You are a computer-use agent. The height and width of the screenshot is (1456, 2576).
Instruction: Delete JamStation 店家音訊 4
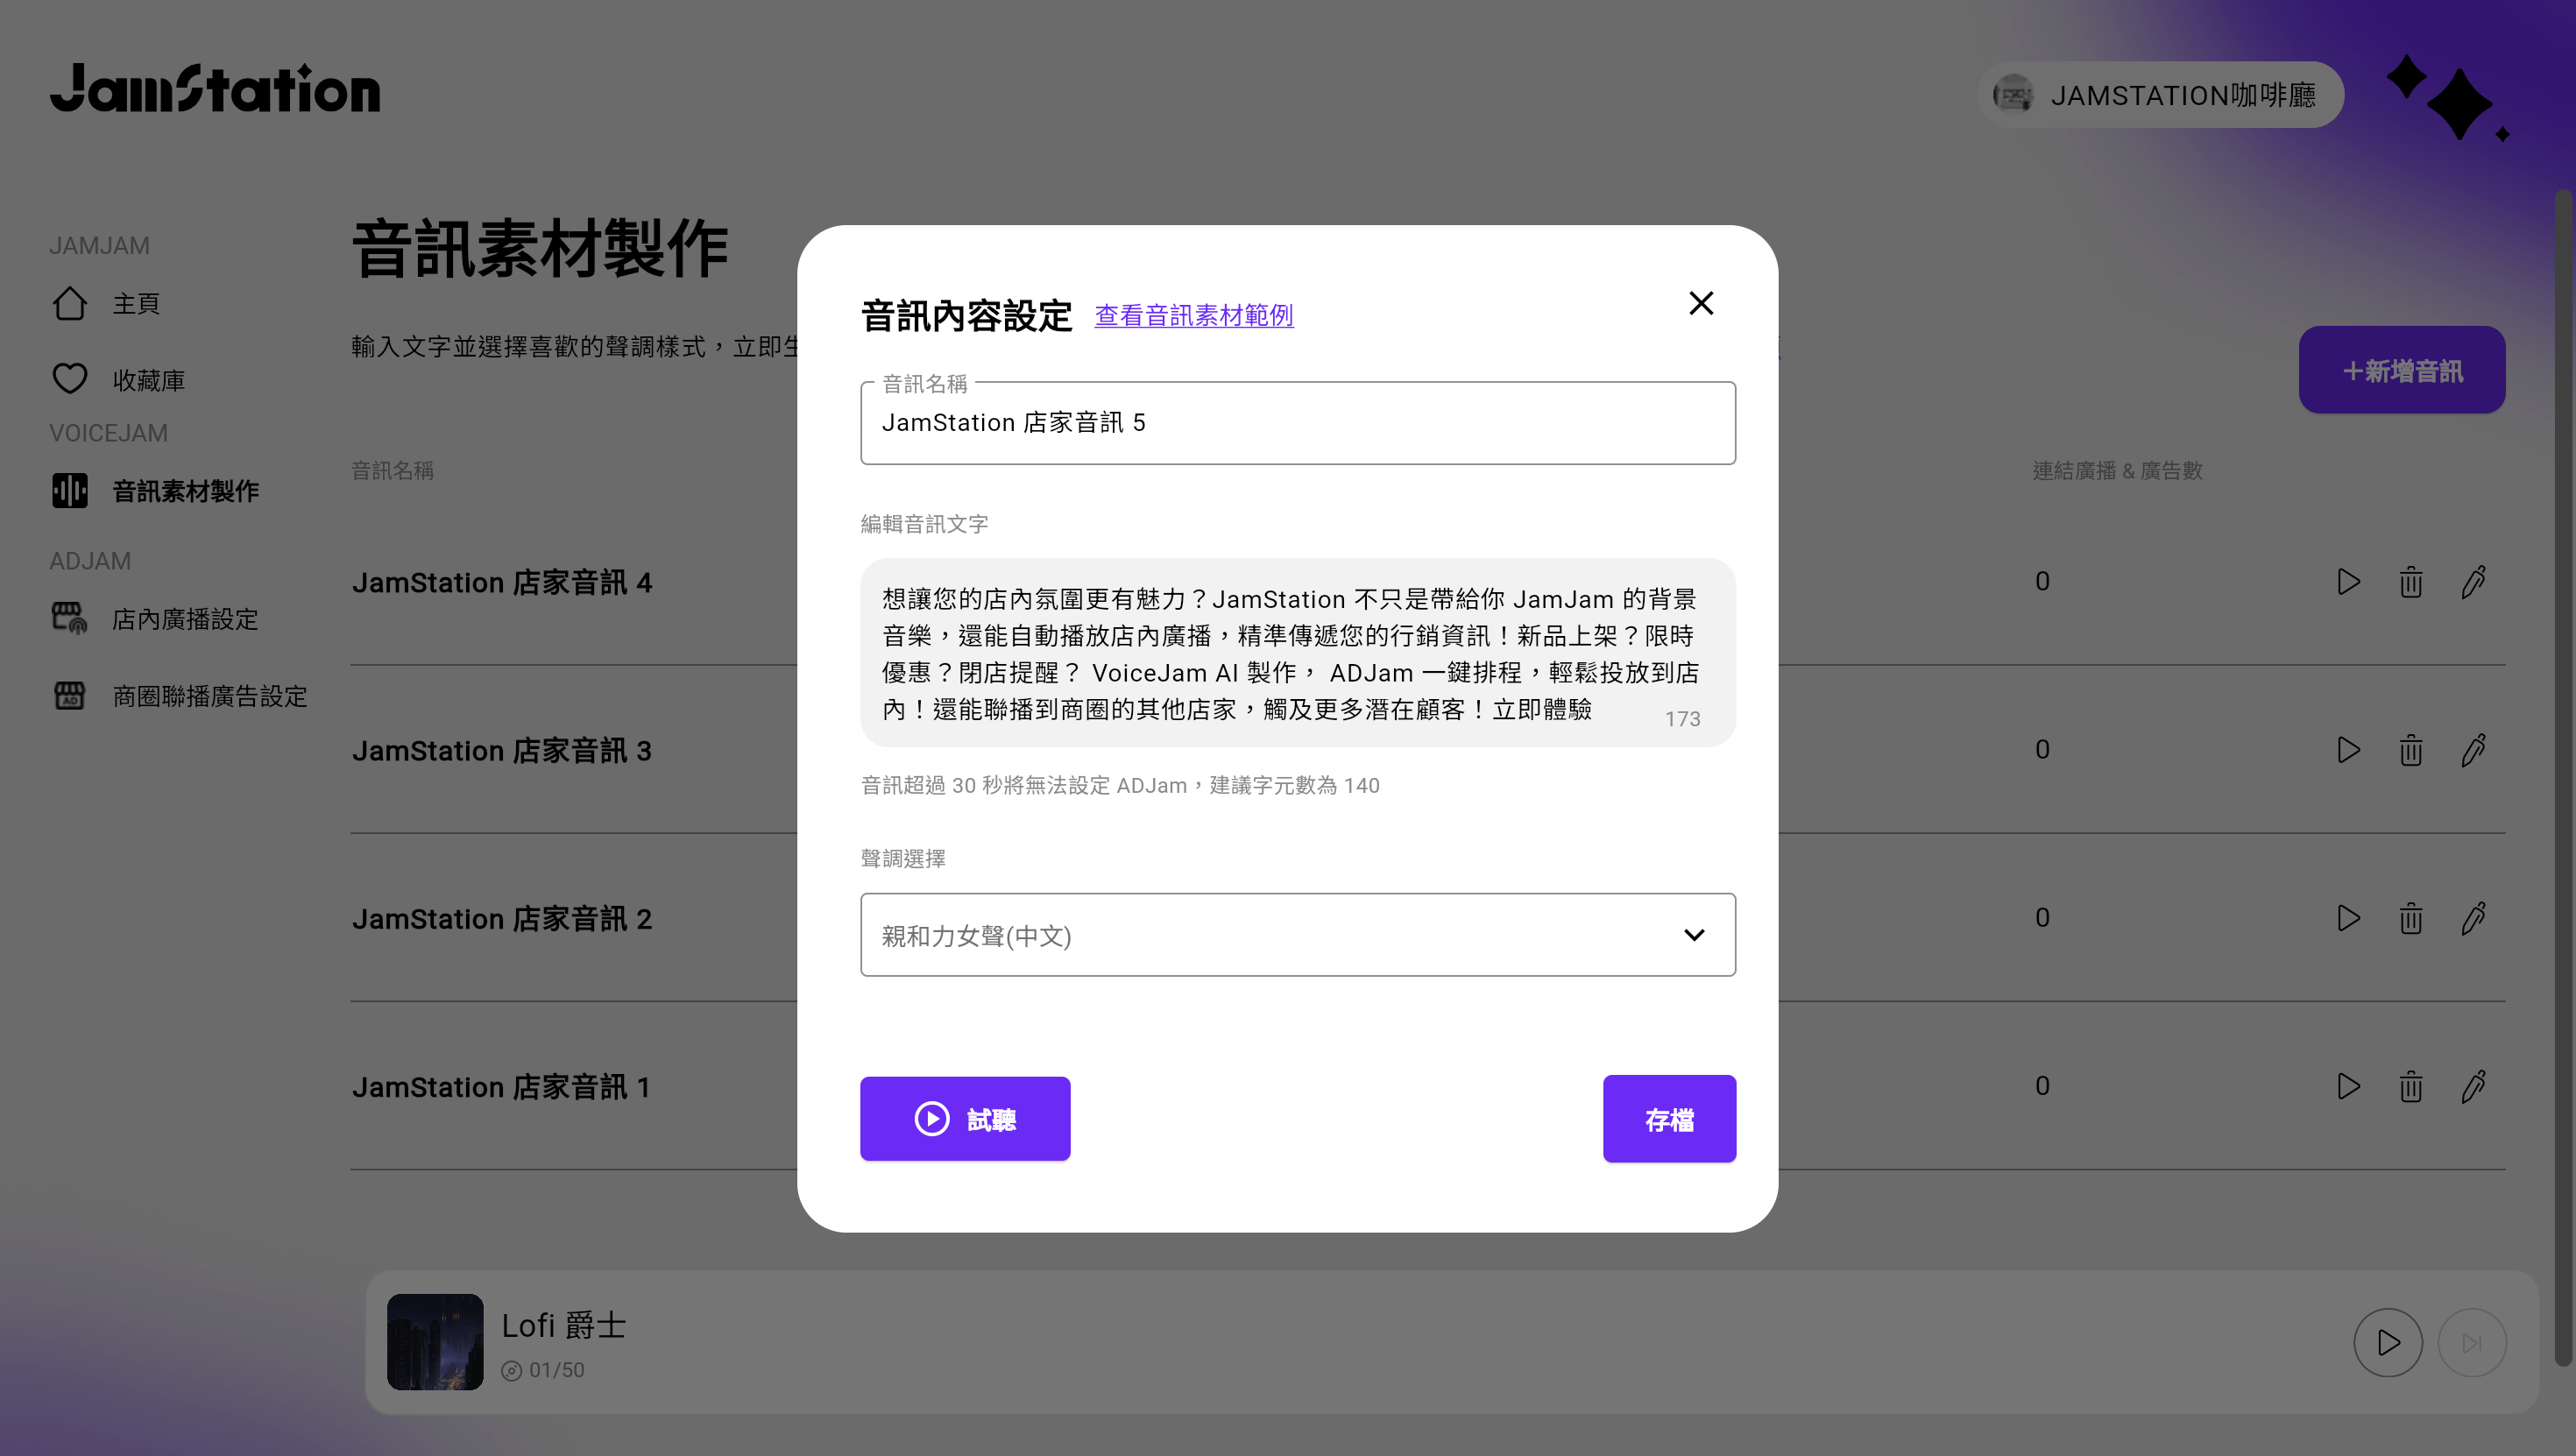click(x=2411, y=582)
